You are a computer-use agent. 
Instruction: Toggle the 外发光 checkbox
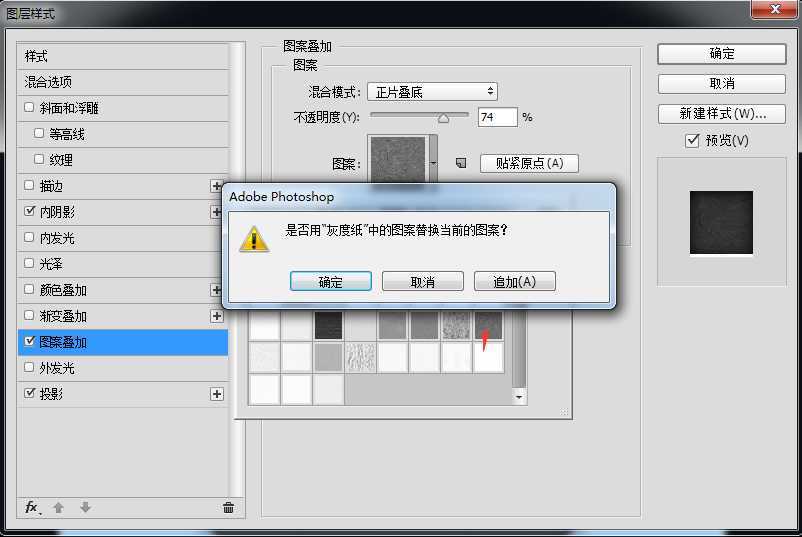pyautogui.click(x=29, y=368)
